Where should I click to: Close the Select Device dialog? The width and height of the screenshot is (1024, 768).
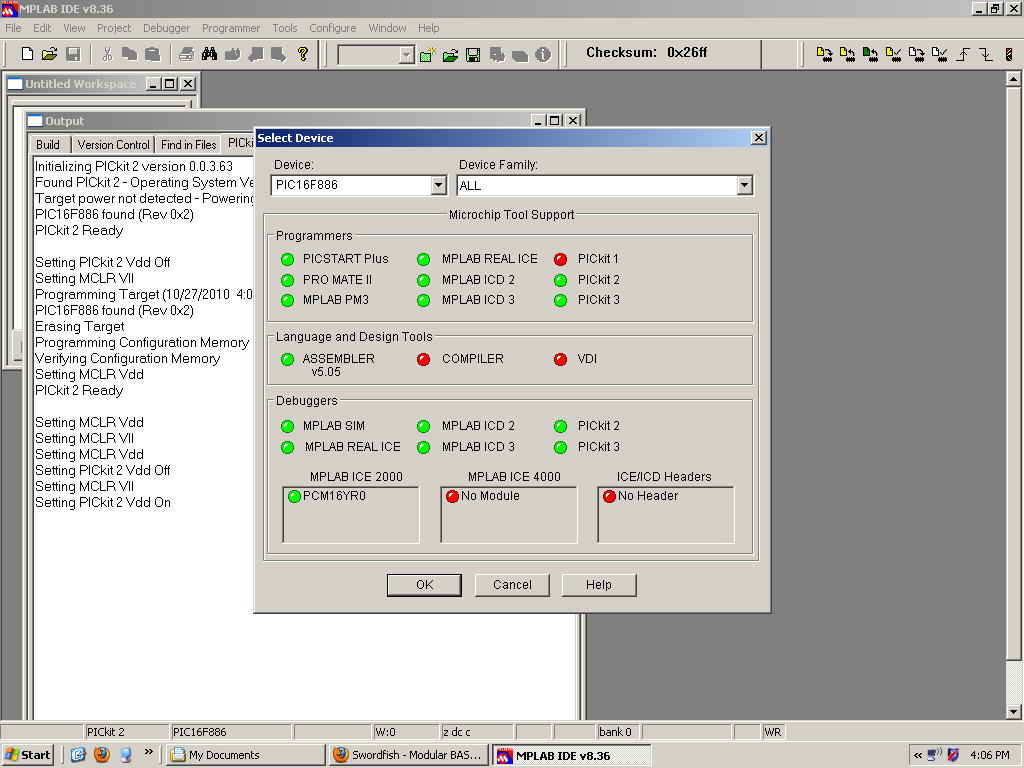[x=758, y=138]
